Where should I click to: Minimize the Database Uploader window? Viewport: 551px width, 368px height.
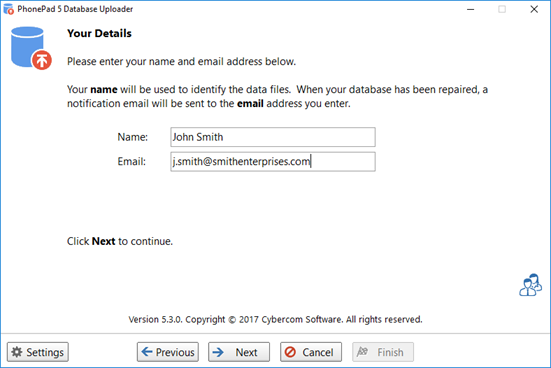click(471, 9)
